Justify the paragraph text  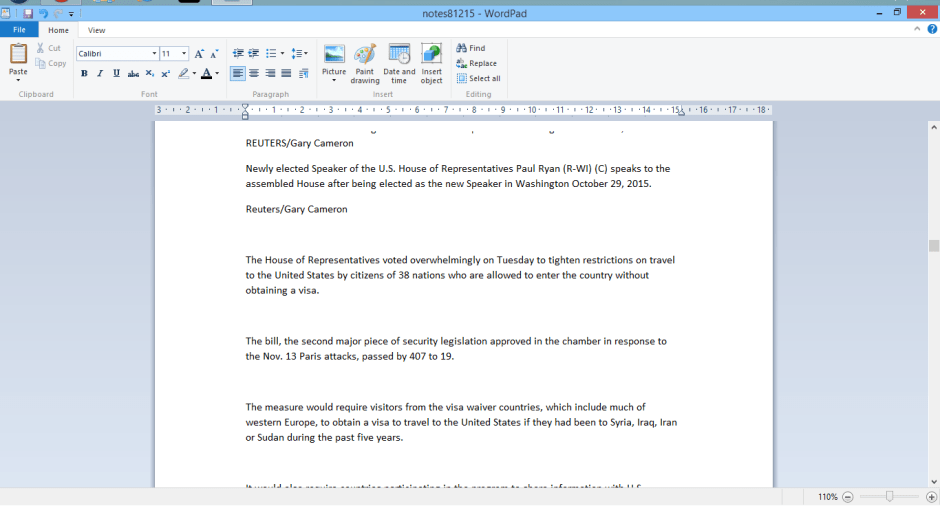point(286,73)
